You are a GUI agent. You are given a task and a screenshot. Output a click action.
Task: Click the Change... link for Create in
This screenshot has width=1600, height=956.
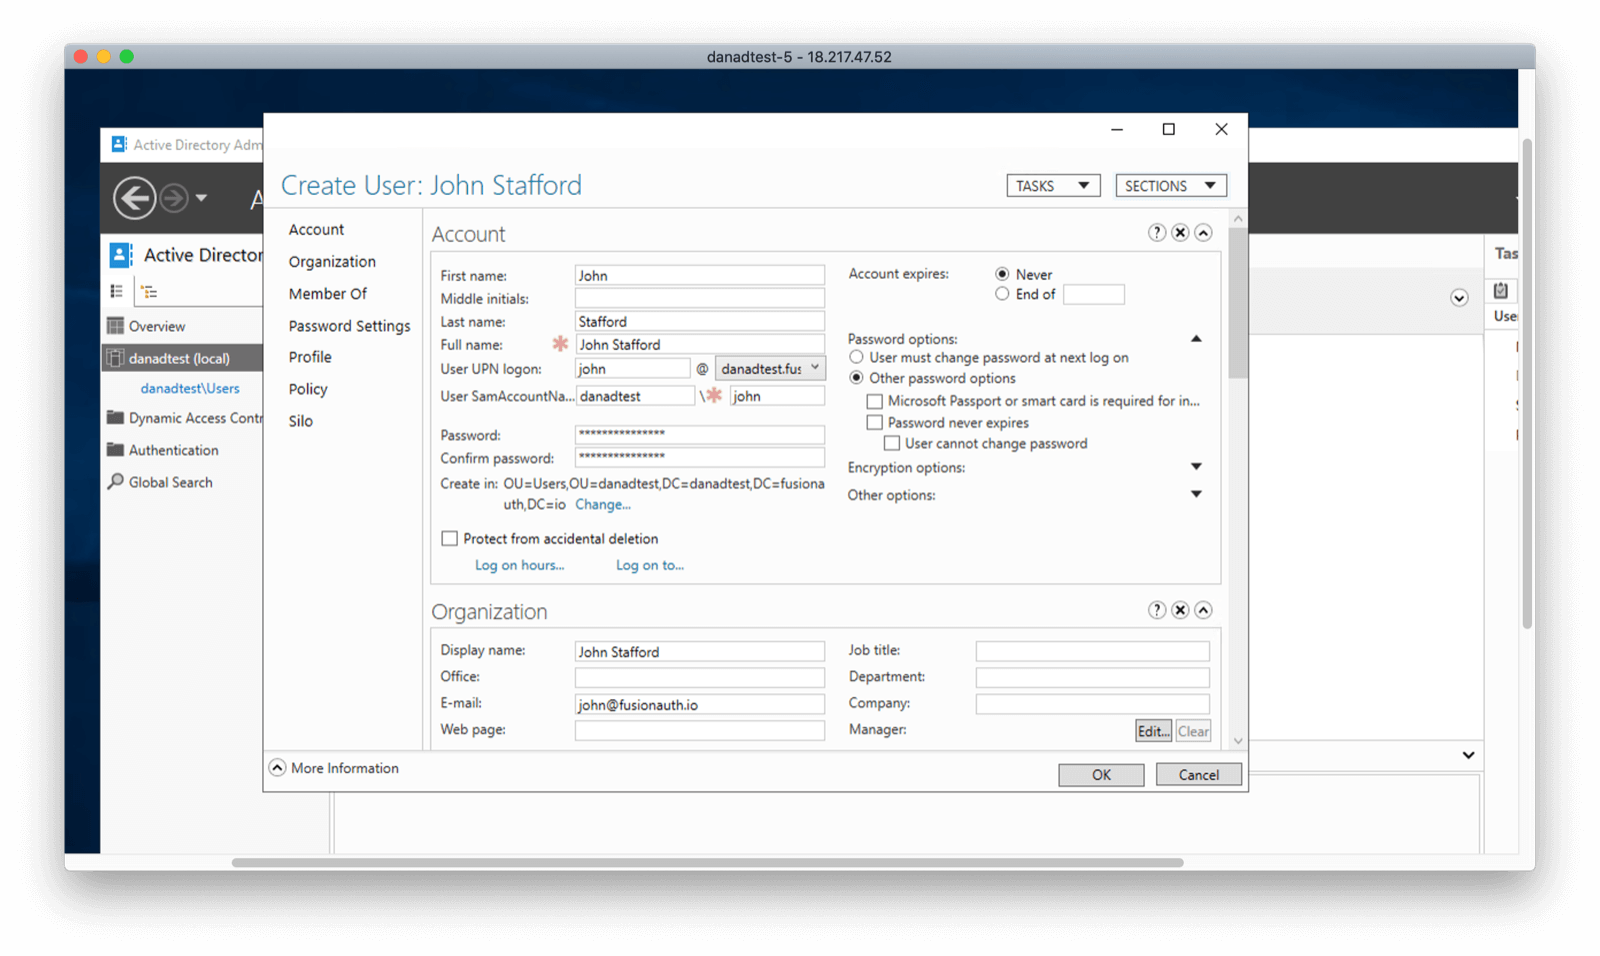(x=603, y=505)
